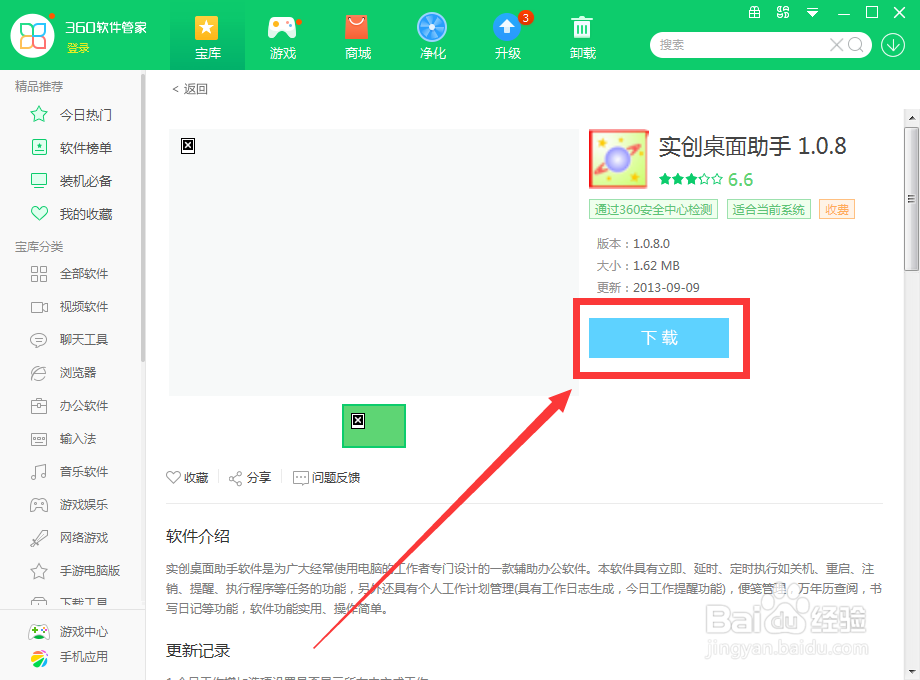Select 装机必备 in sidebar
920x680 pixels.
(71, 181)
